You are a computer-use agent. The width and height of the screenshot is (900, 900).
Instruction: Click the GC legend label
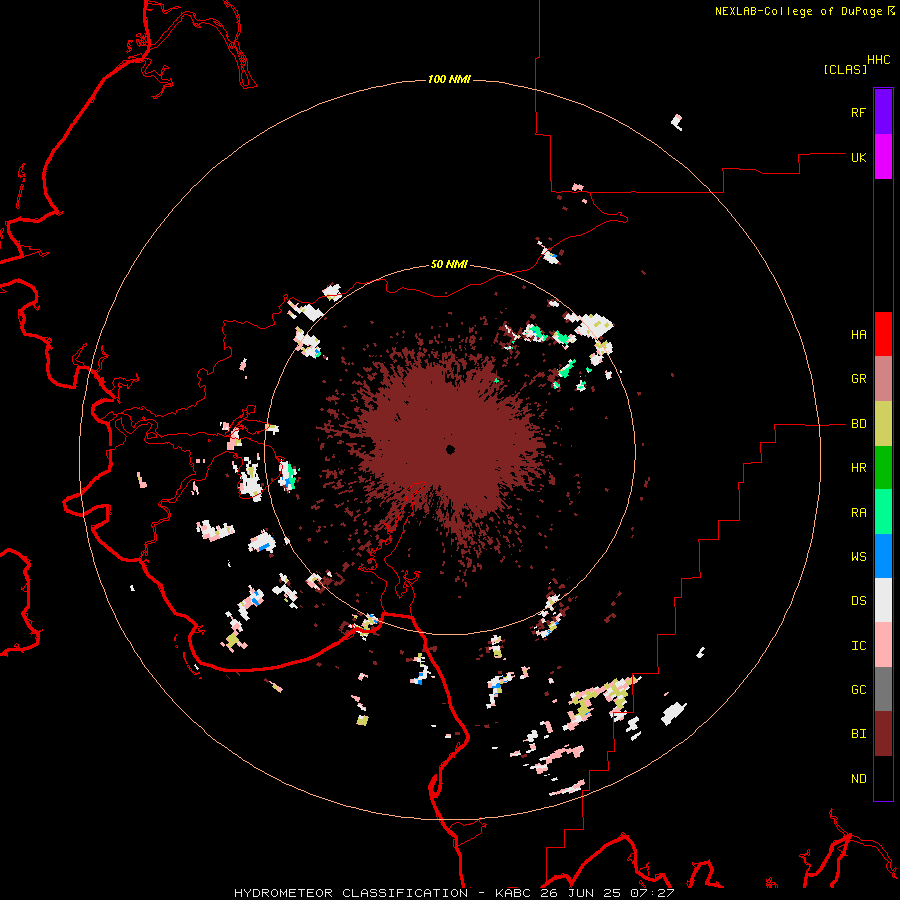click(x=858, y=690)
